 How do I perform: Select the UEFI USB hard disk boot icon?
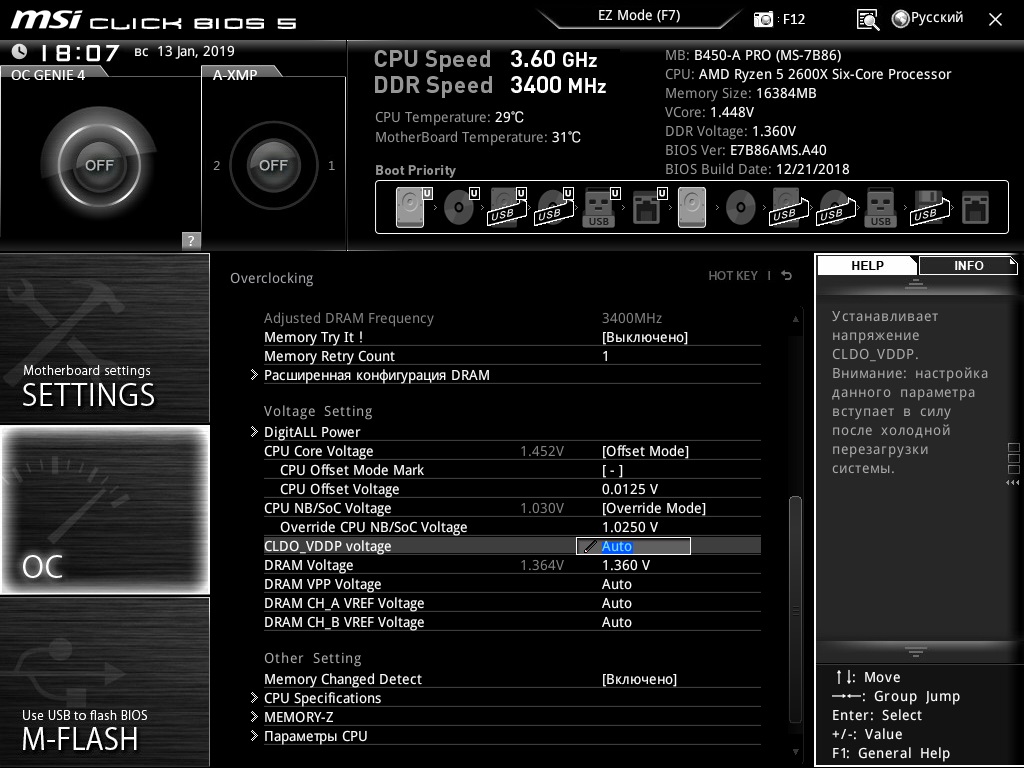tap(507, 207)
